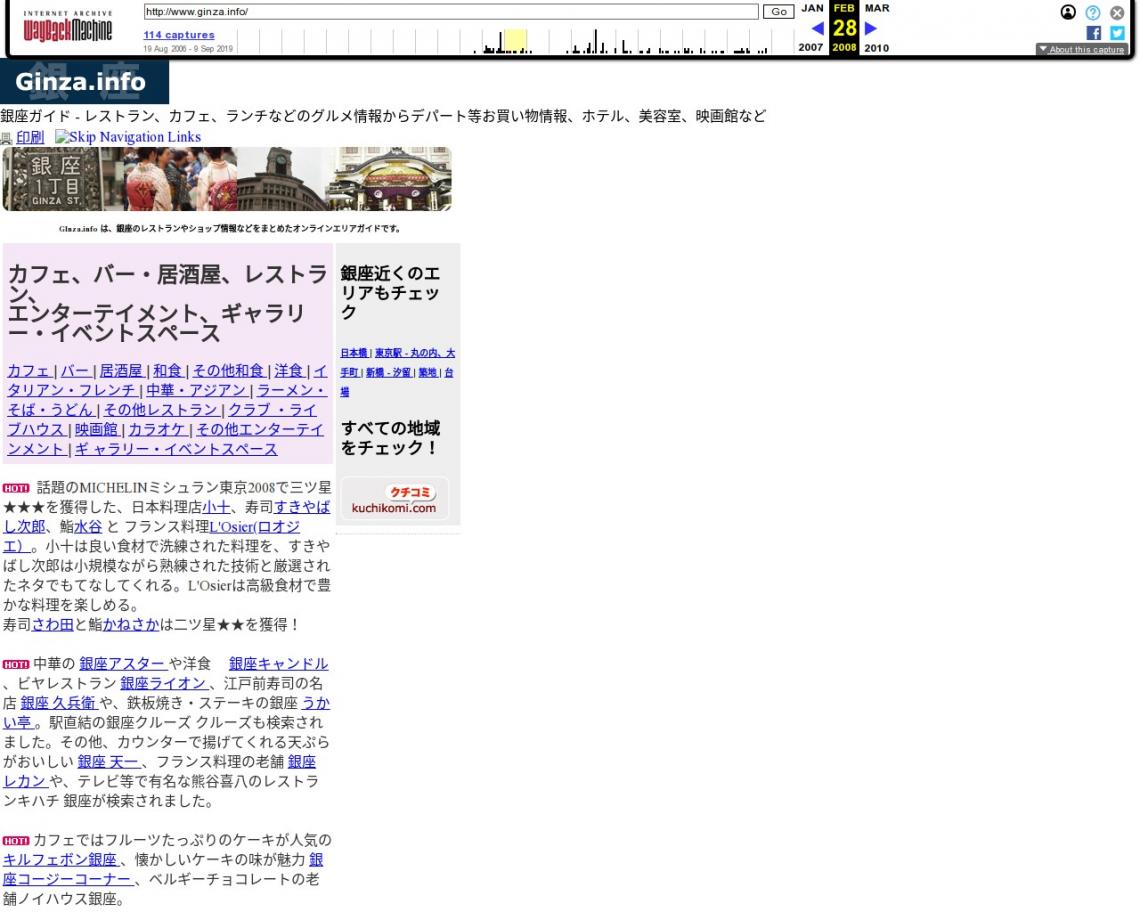The width and height of the screenshot is (1140, 912).
Task: Open the 114 captures link
Action: click(179, 34)
